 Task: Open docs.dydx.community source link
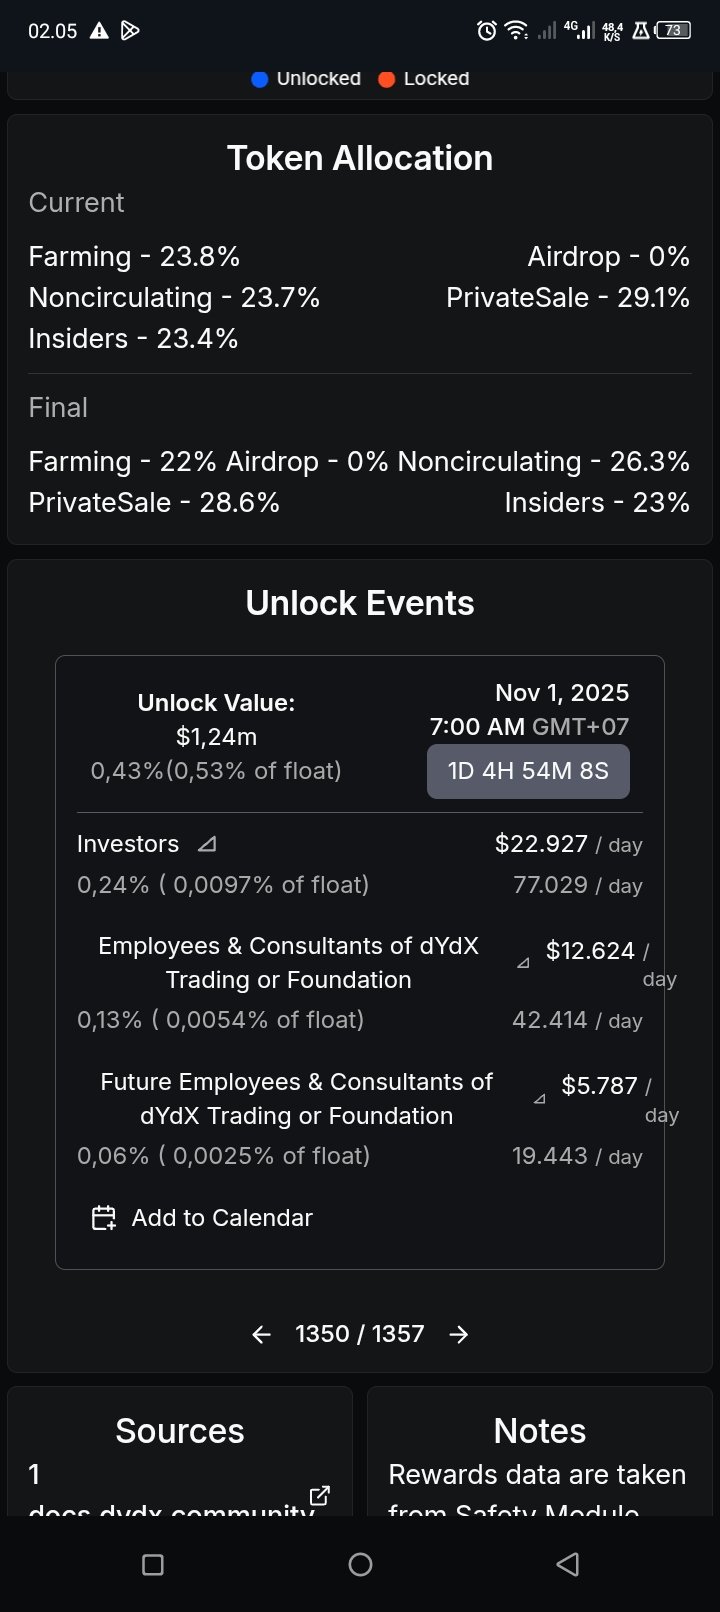click(x=172, y=1508)
